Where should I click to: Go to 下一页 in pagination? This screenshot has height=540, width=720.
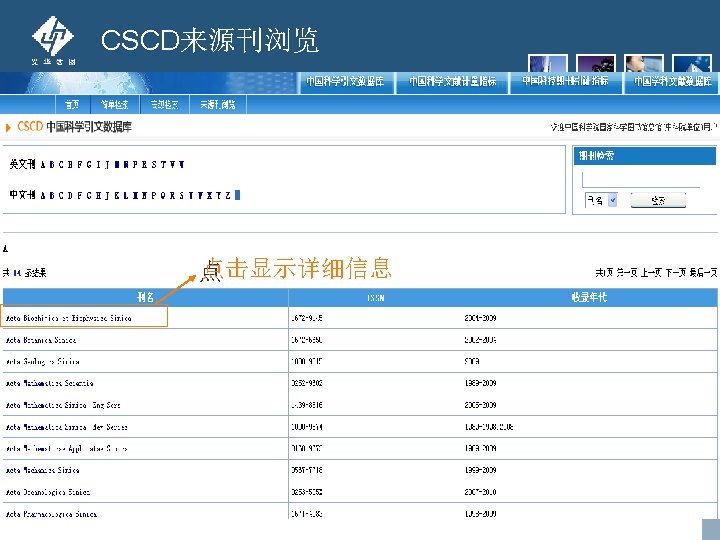coord(676,273)
